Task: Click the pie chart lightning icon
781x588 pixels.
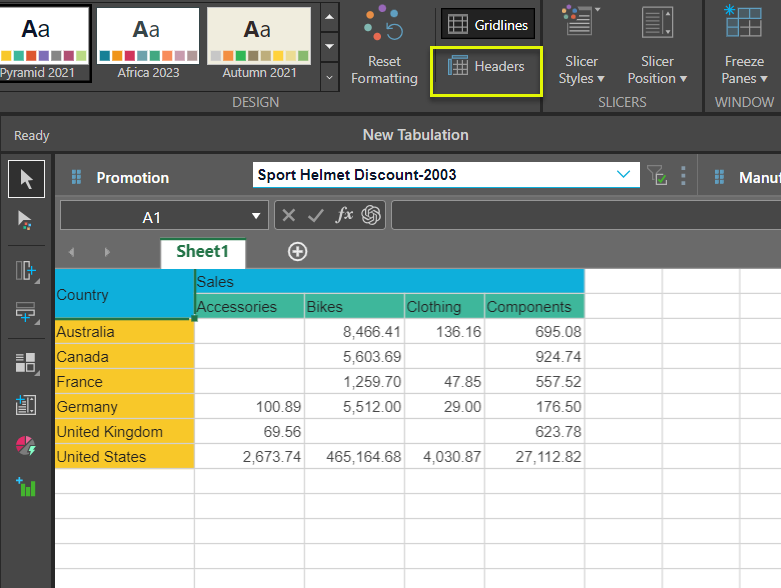Action: pos(26,446)
